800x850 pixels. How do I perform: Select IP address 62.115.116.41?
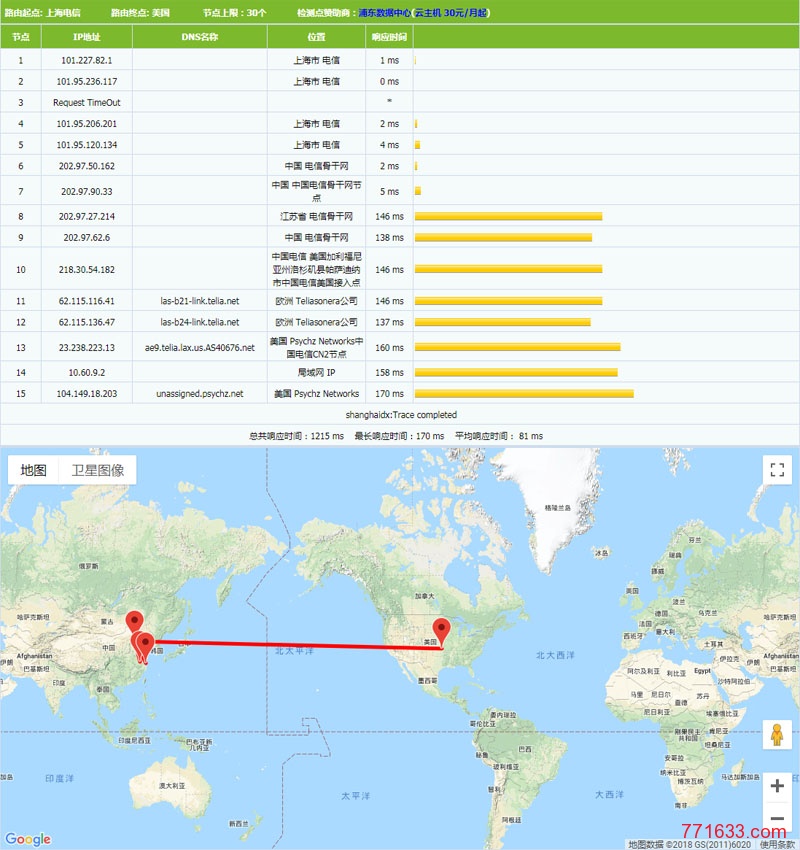(x=87, y=301)
